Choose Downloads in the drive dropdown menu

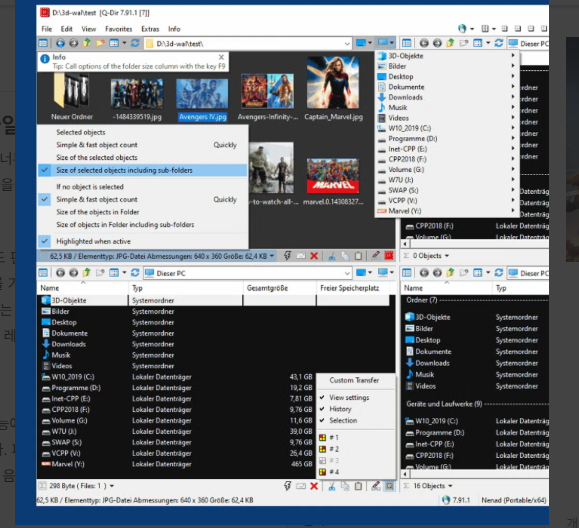[x=446, y=97]
